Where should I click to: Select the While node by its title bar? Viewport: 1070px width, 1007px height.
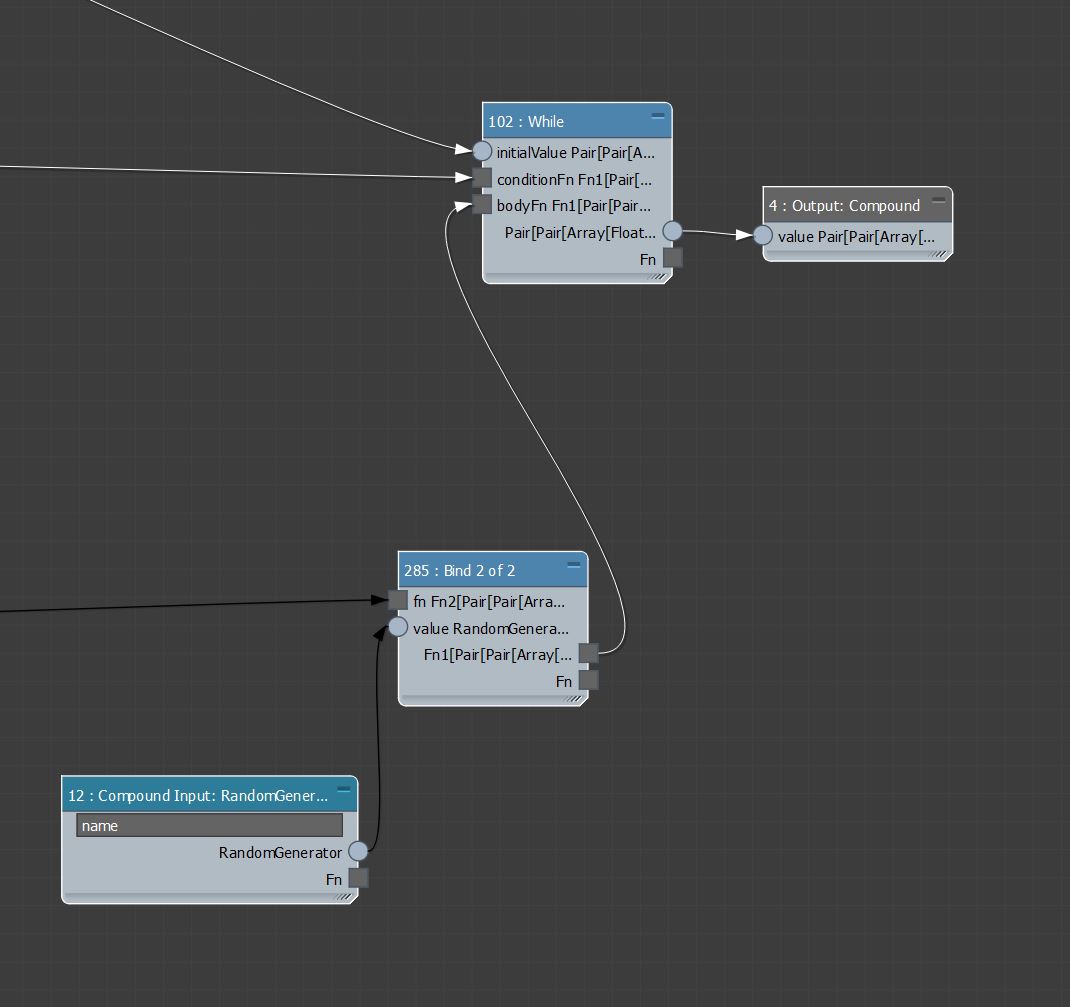click(x=560, y=120)
